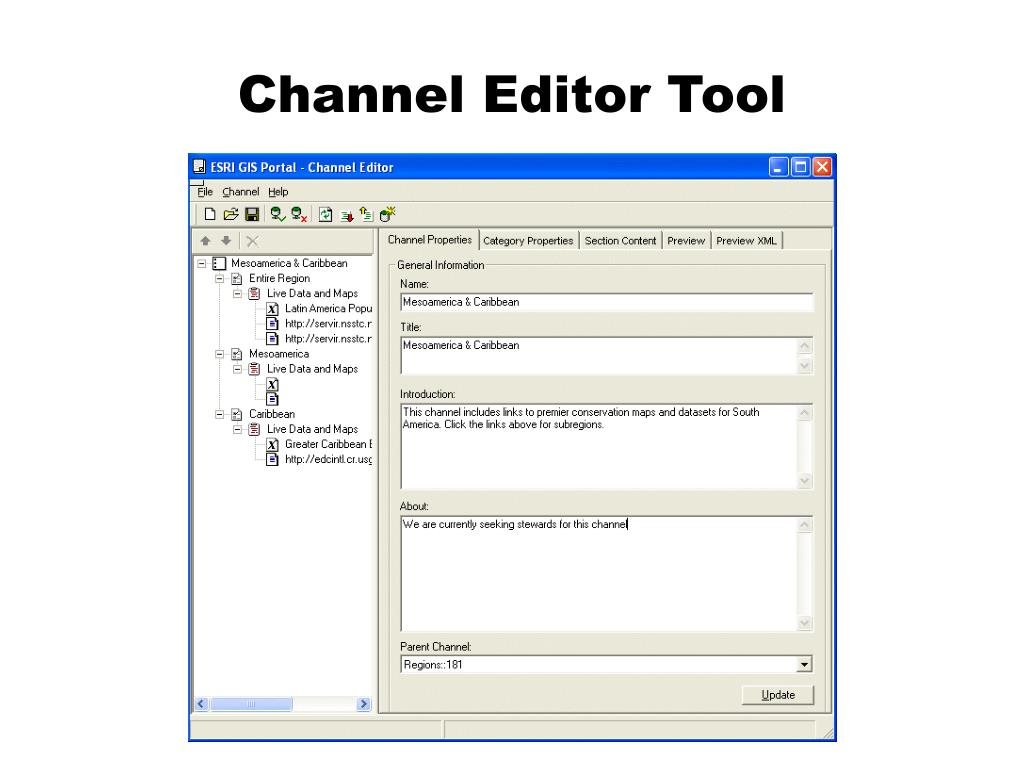Collapse the Entire Region tree node

pyautogui.click(x=220, y=279)
